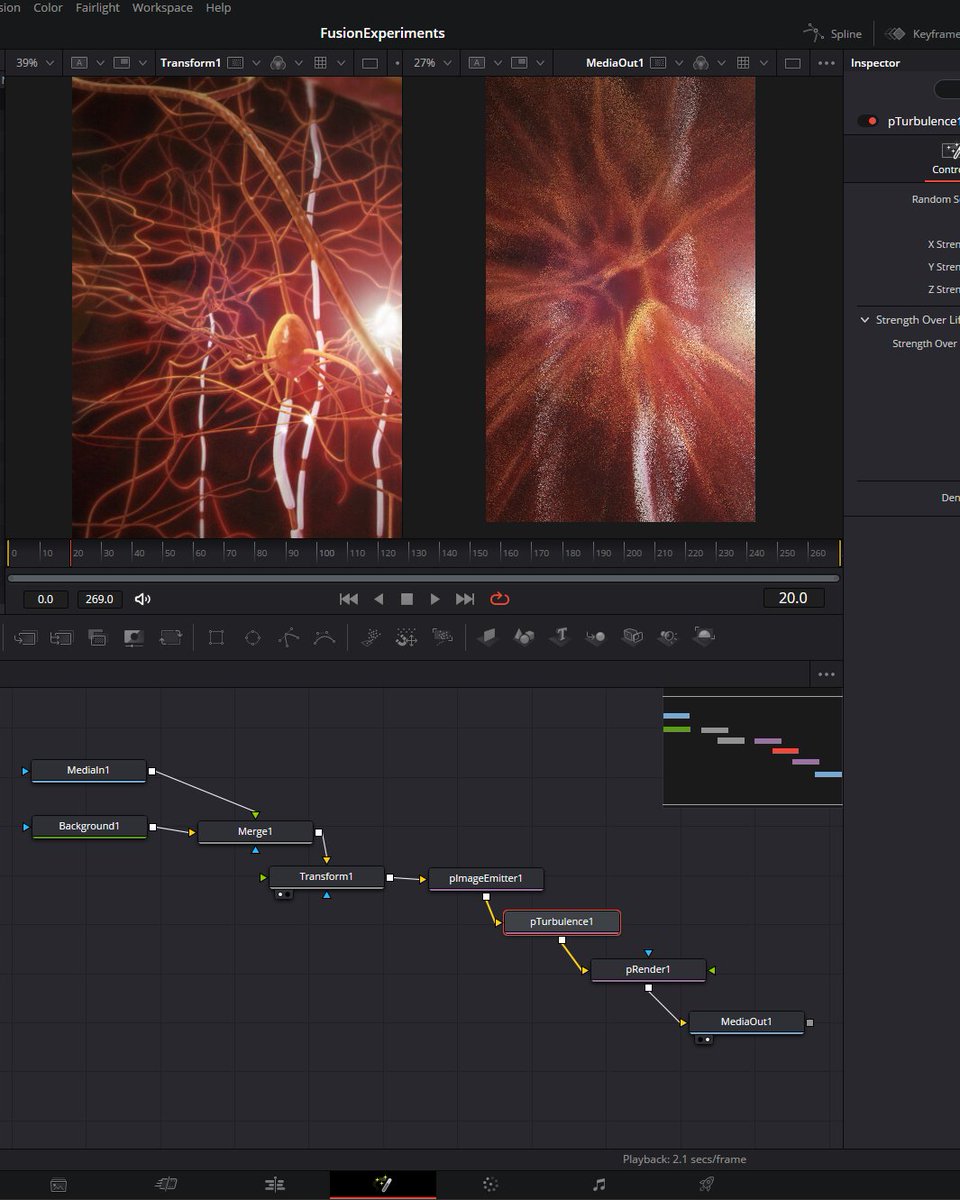960x1200 pixels.
Task: Open the 39% zoom dropdown
Action: click(x=35, y=63)
